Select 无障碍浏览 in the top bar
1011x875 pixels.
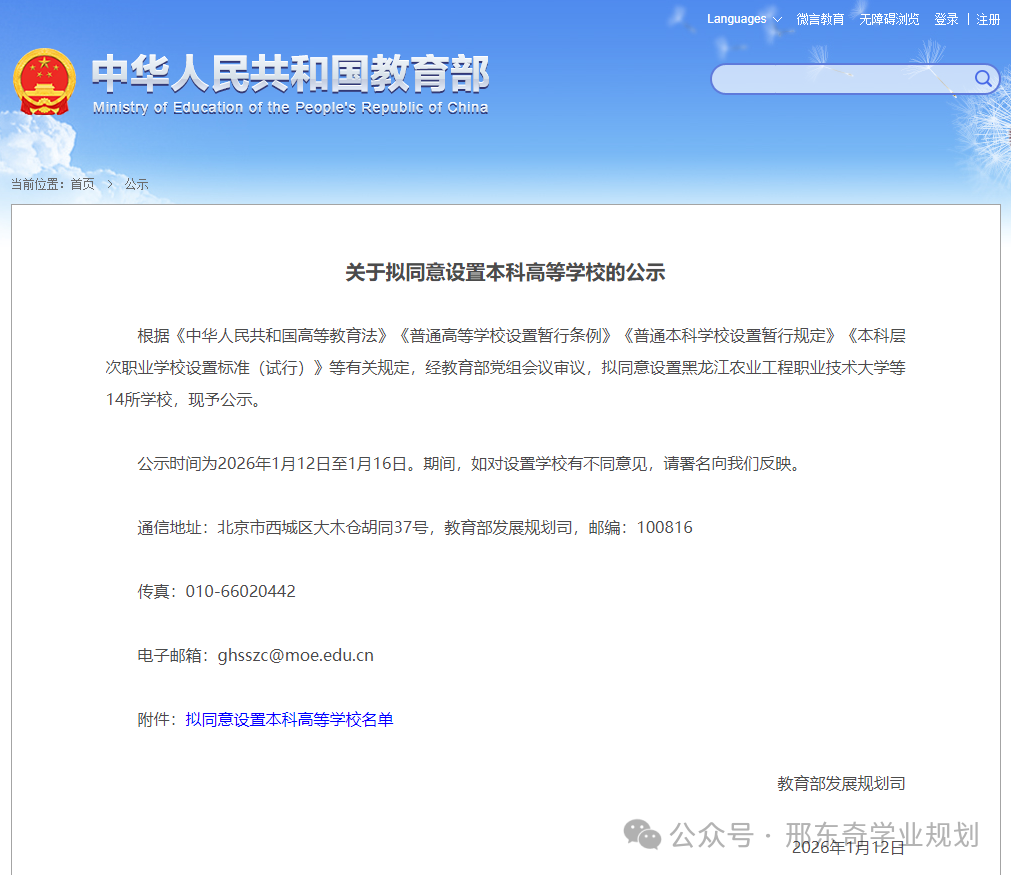pos(889,19)
